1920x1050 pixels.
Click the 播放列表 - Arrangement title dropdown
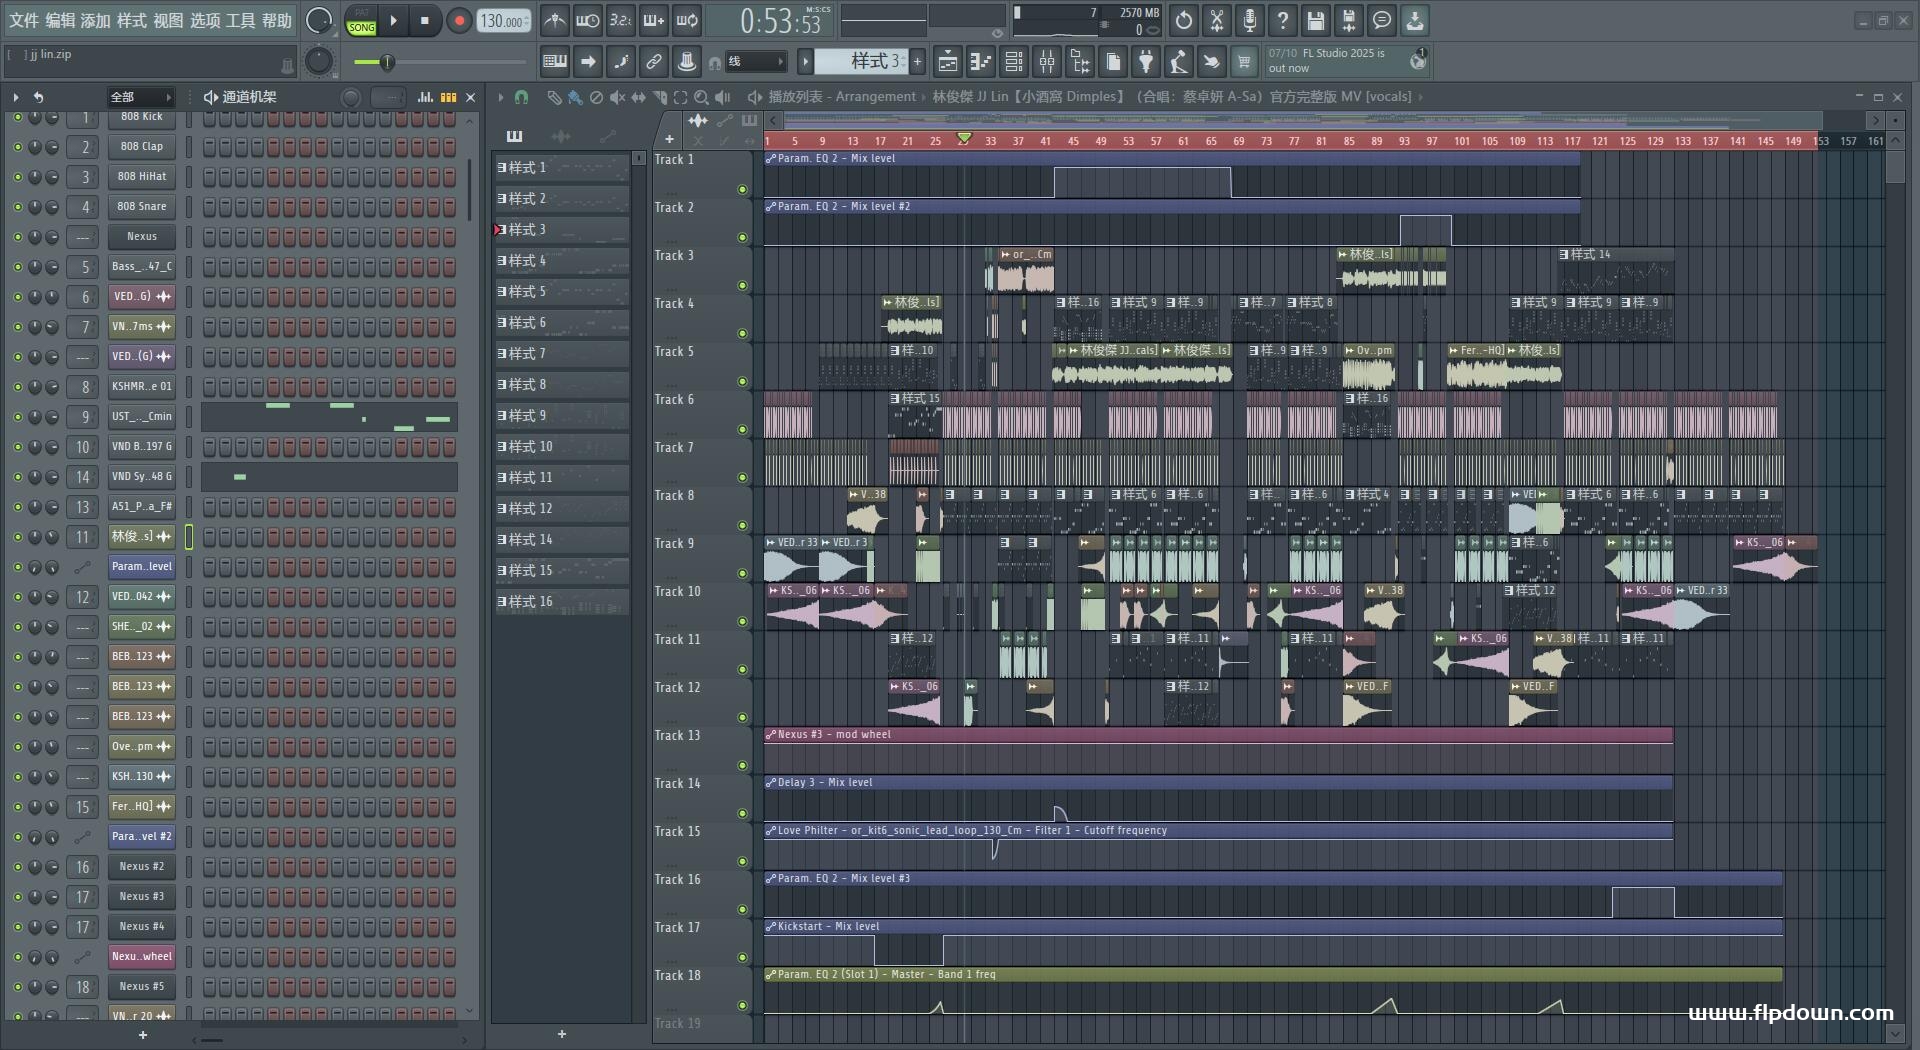click(841, 97)
